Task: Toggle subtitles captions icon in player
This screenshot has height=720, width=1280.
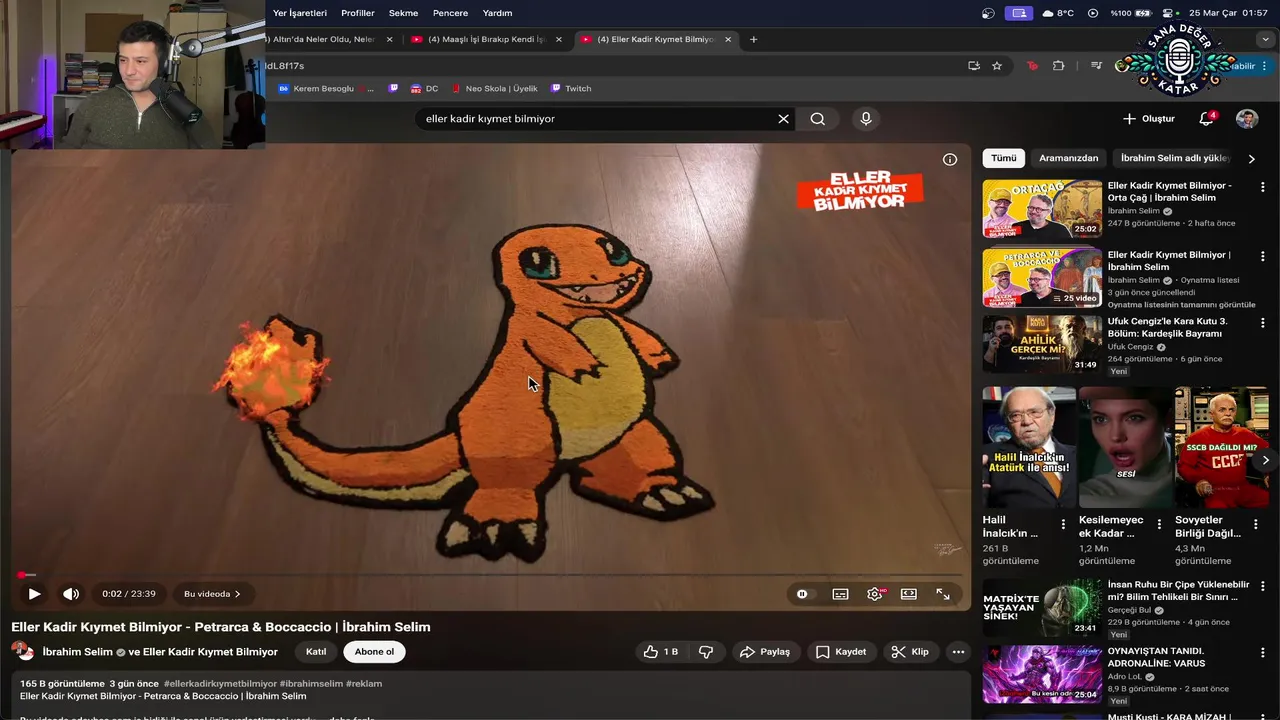Action: 841,594
